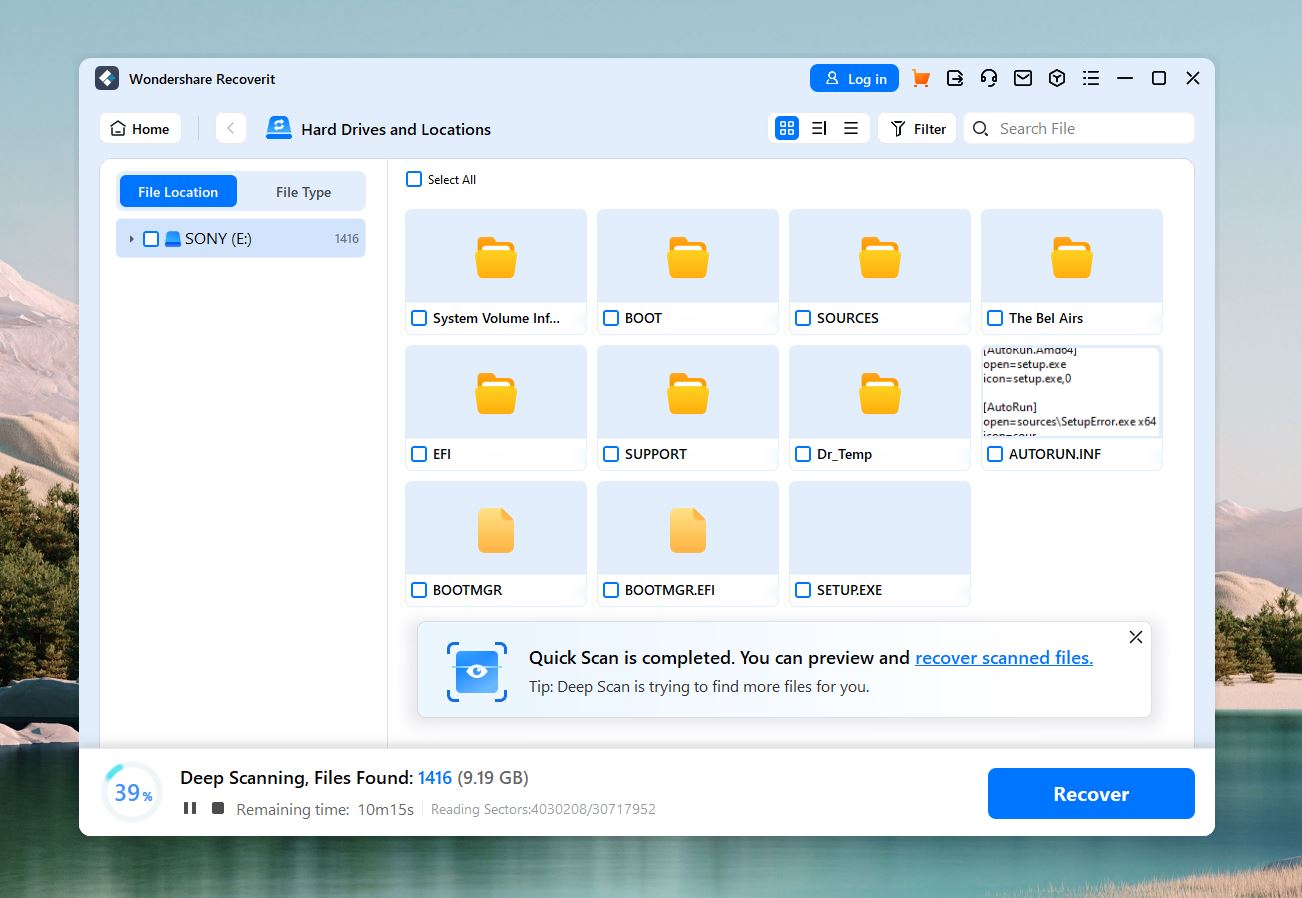Viewport: 1302px width, 898px height.
Task: Switch to details list view
Action: point(819,128)
